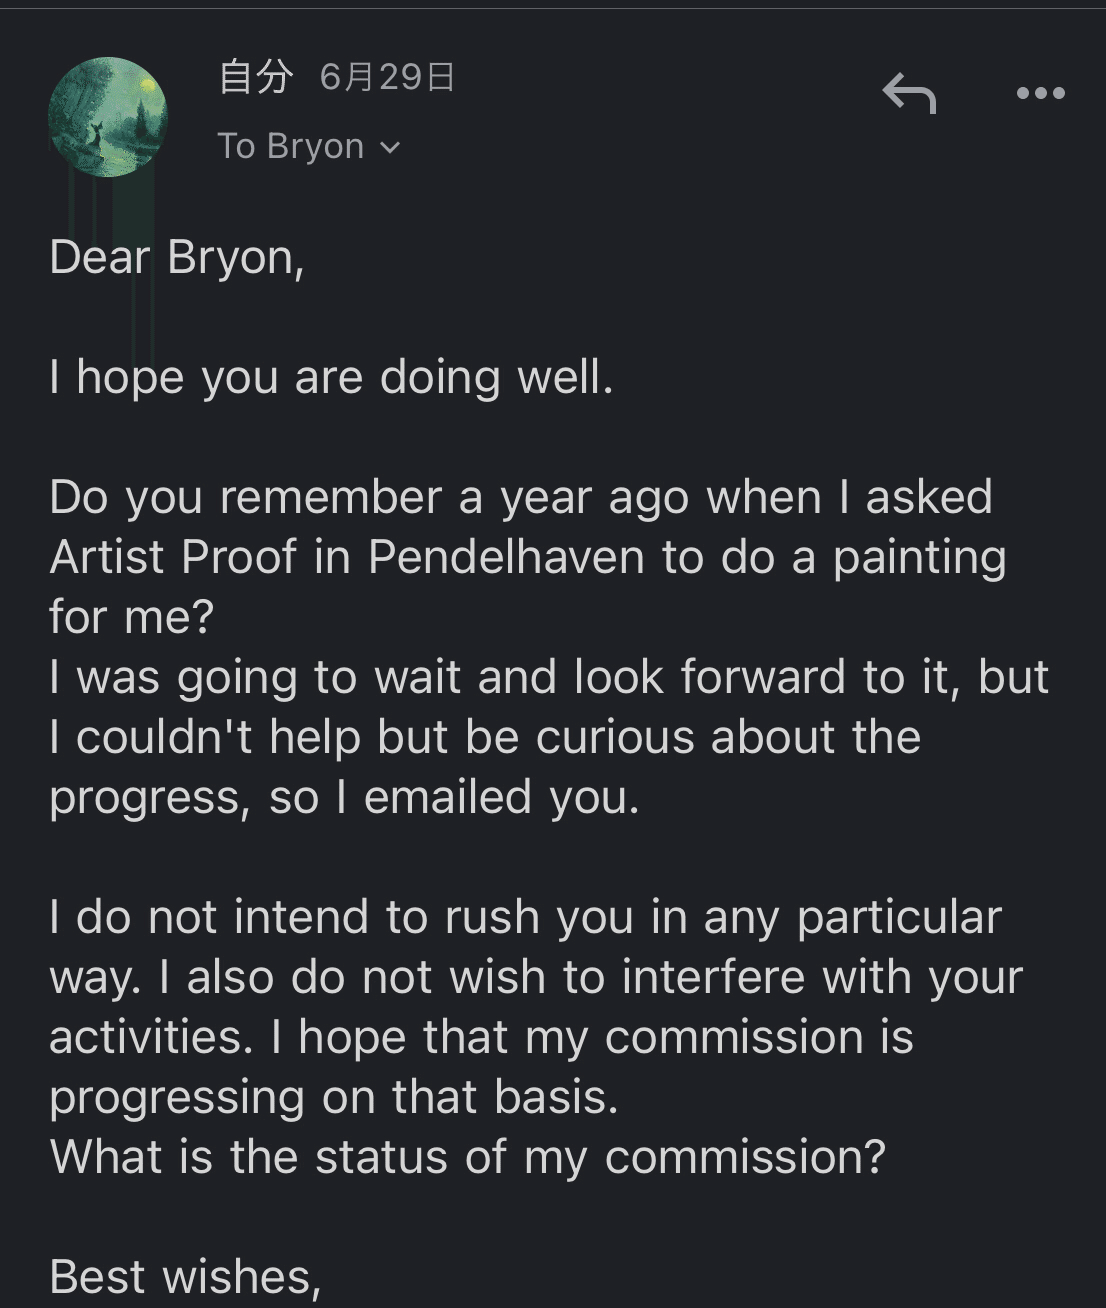
Task: Click the line "I hope you are doing well."
Action: (331, 377)
